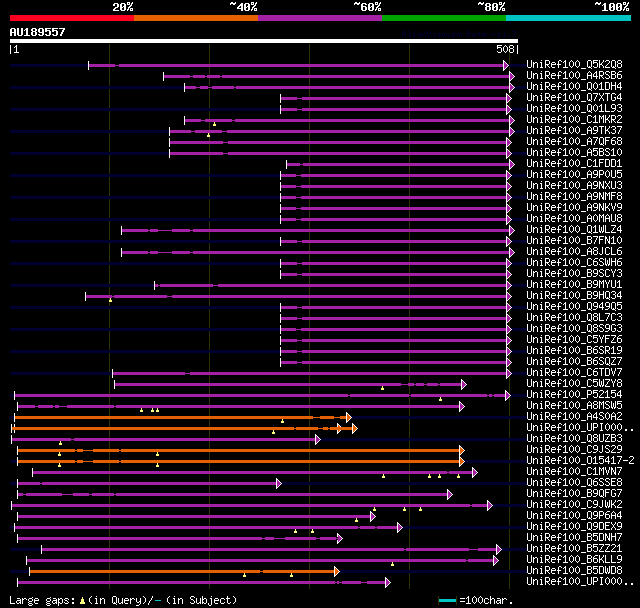The image size is (640, 608).
Task: Choose the UniRef100_C1FDD1 label
Action: click(574, 164)
